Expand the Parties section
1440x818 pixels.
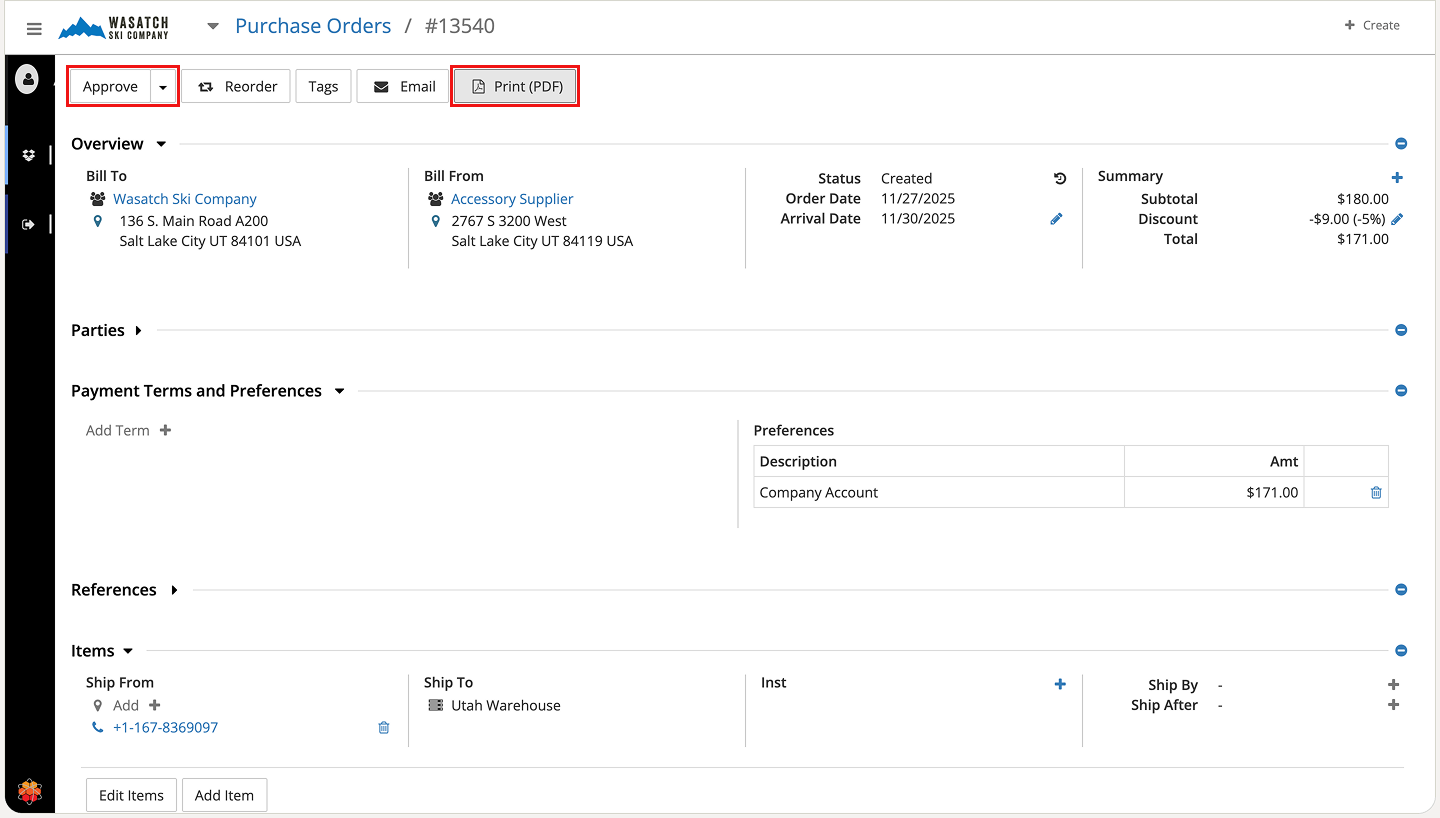[138, 331]
